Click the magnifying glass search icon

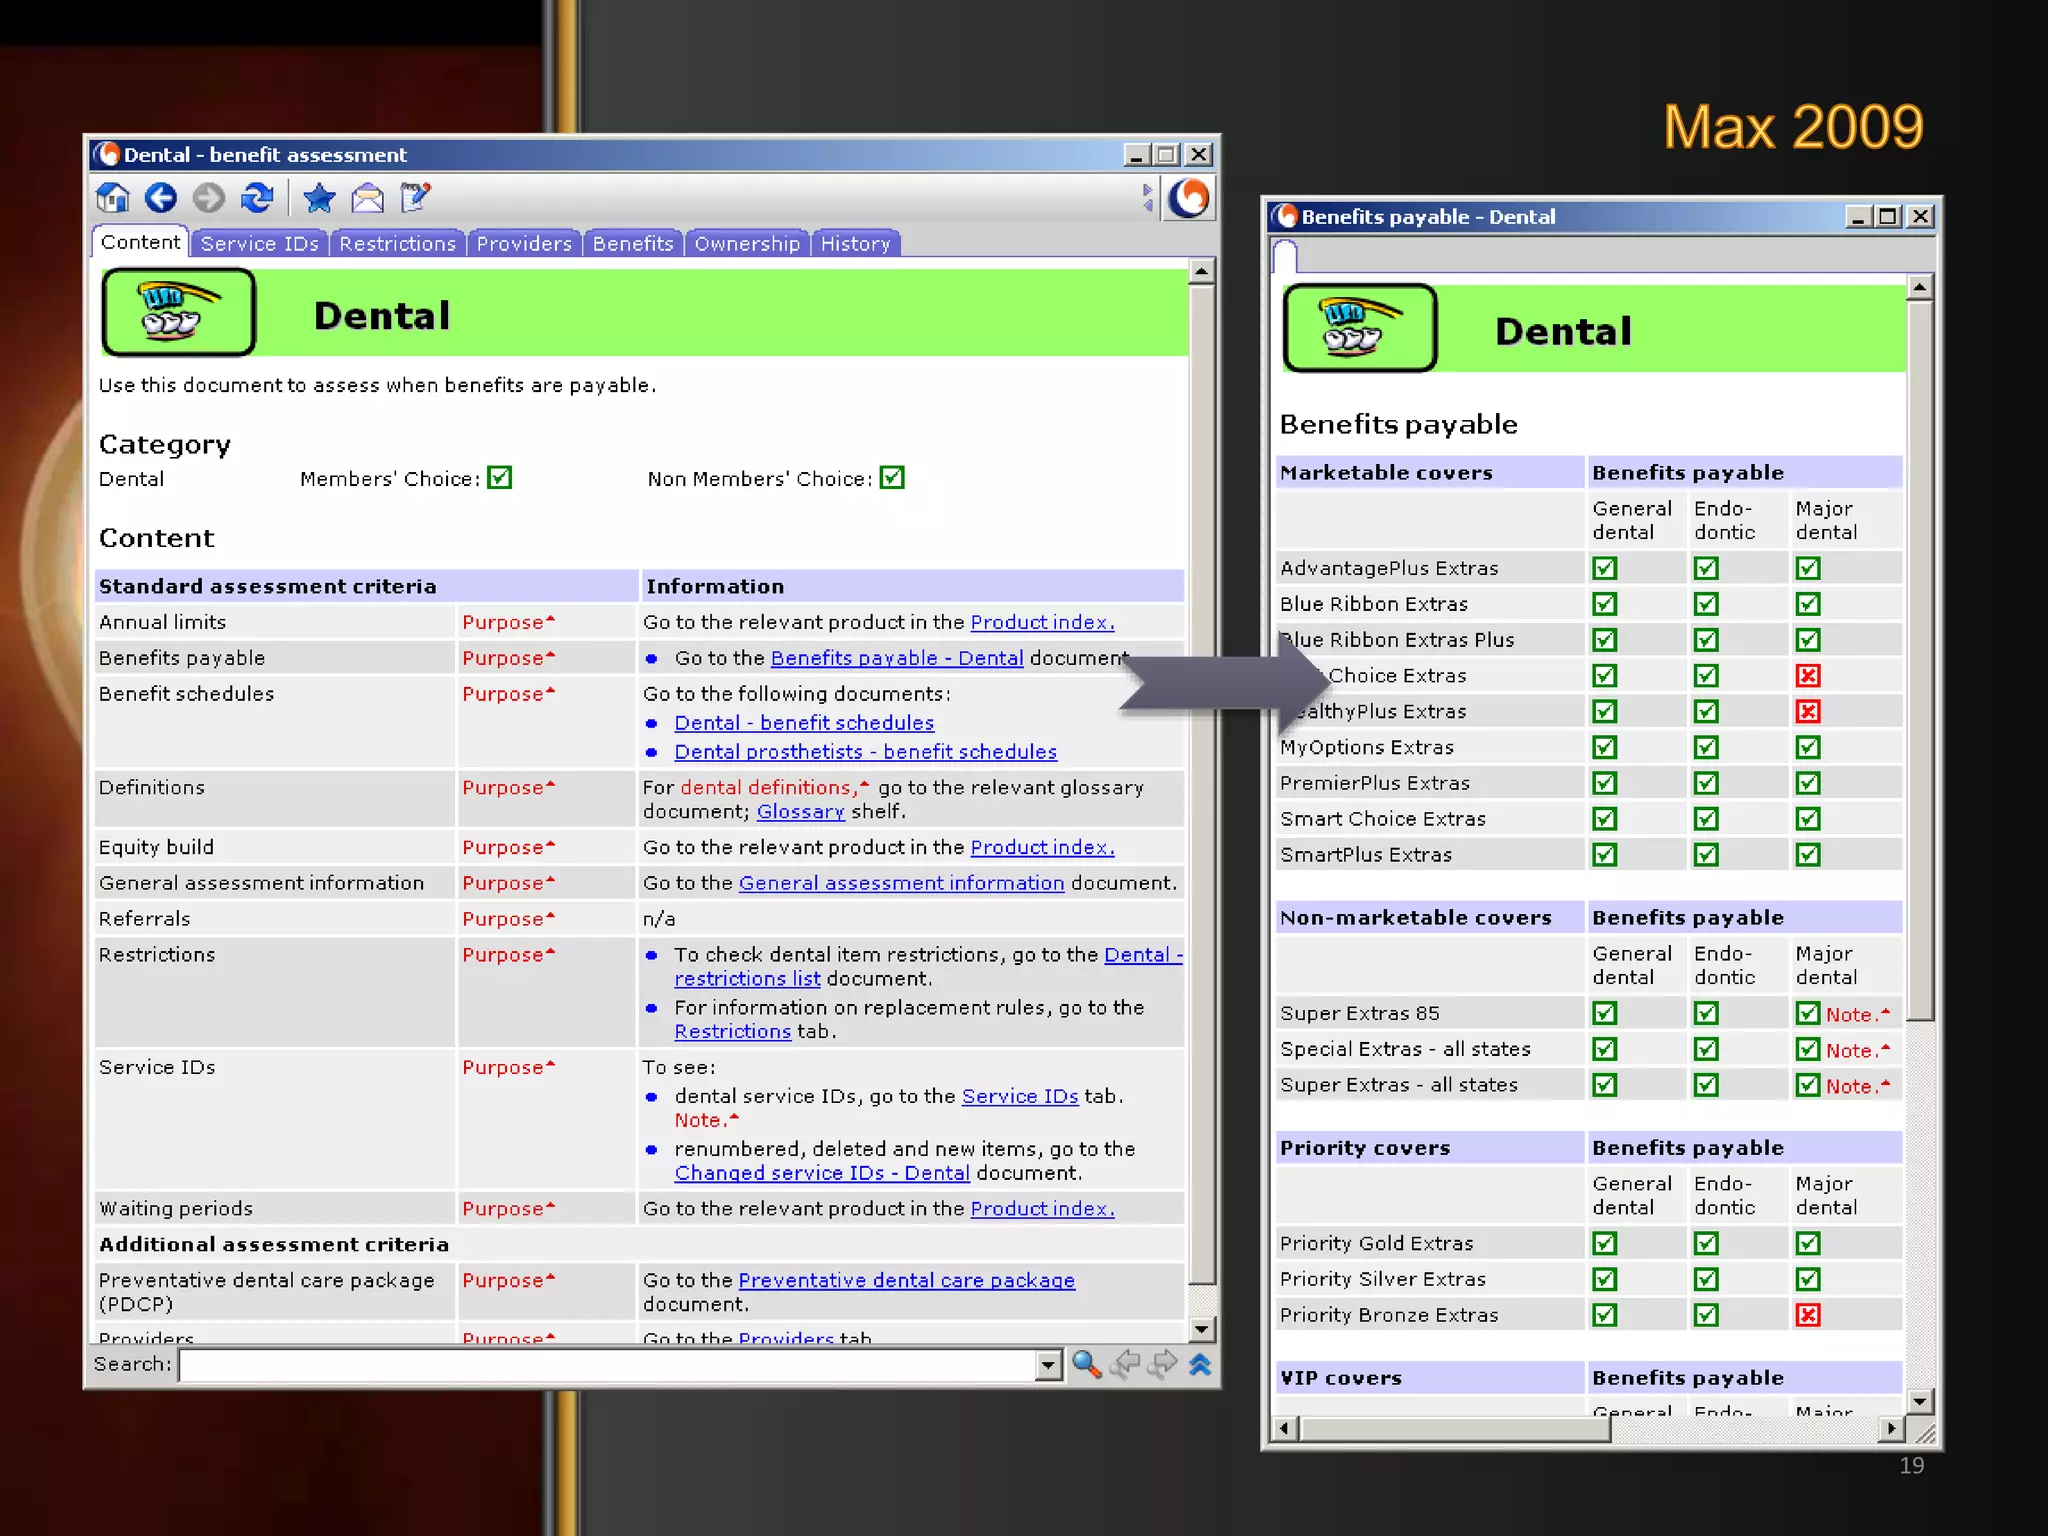[1086, 1364]
